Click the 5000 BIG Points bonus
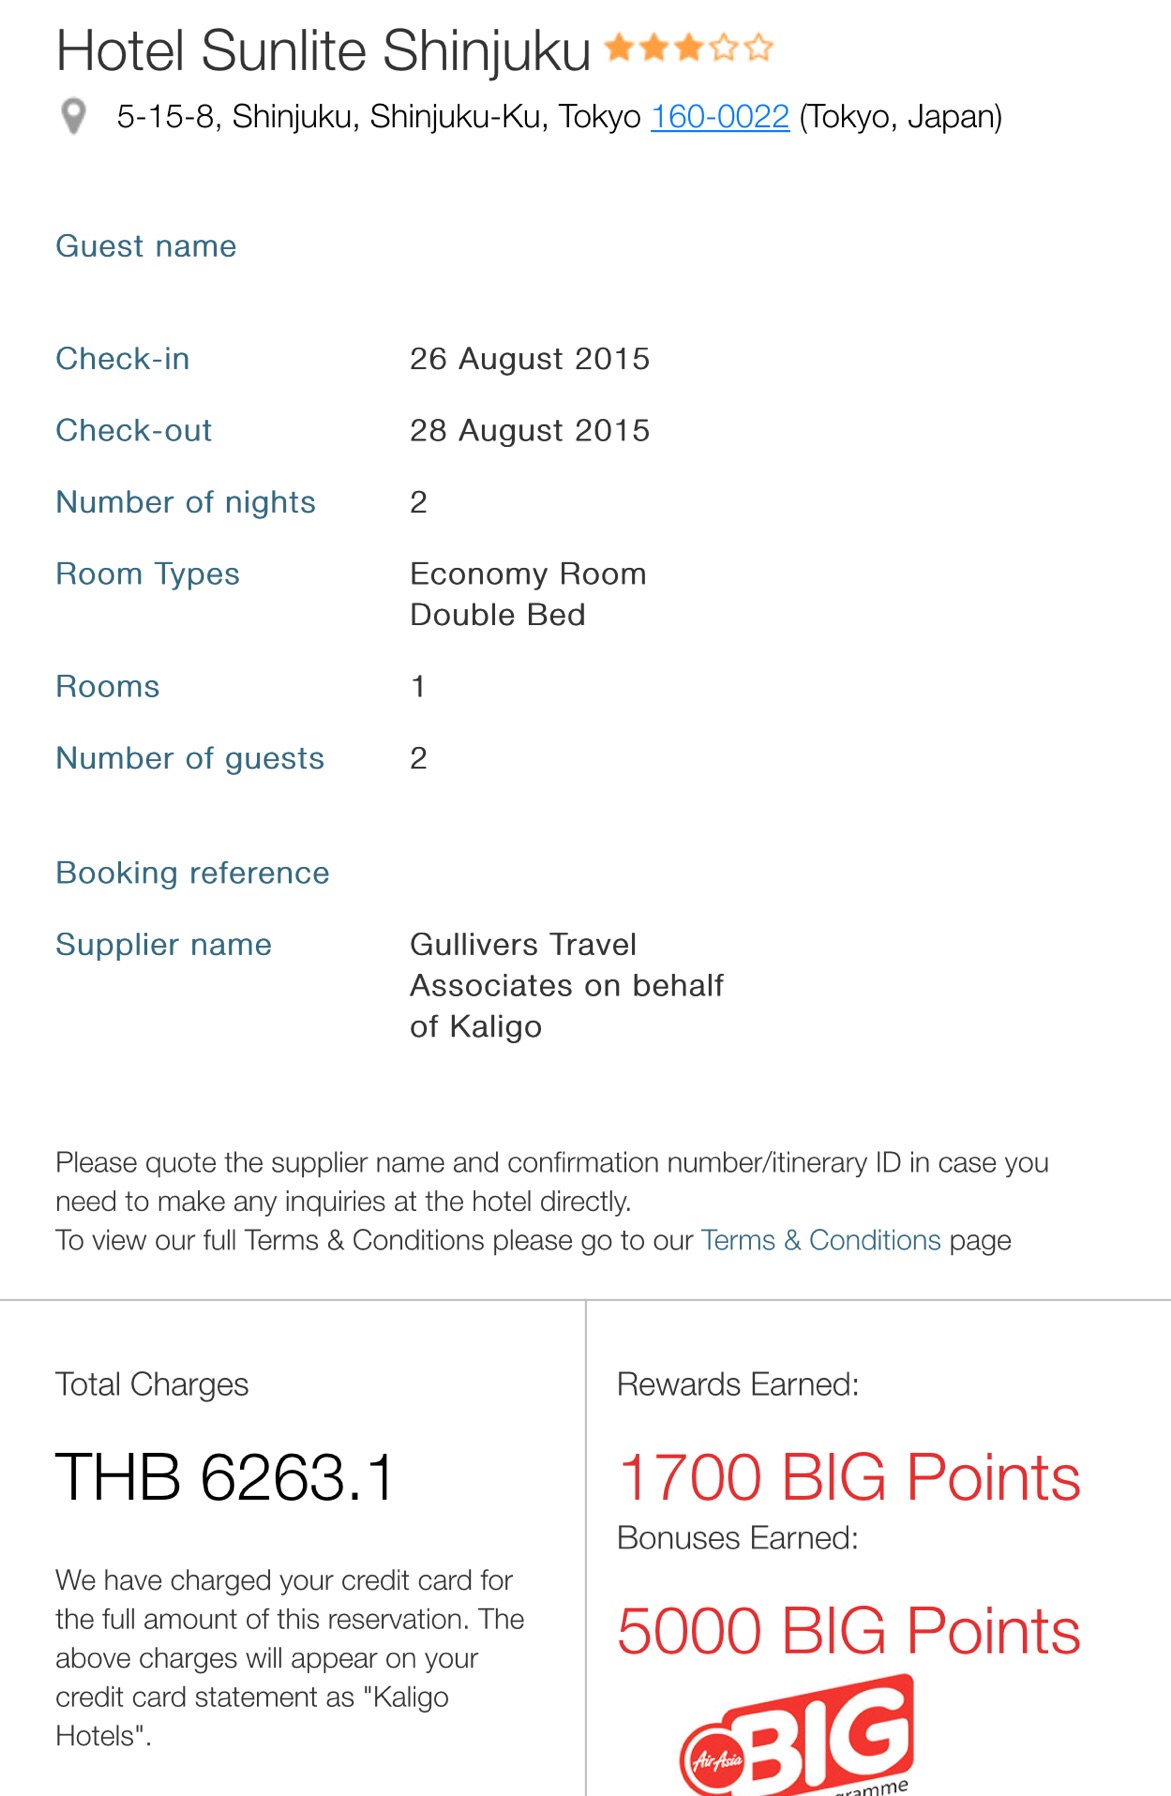 tap(848, 1631)
